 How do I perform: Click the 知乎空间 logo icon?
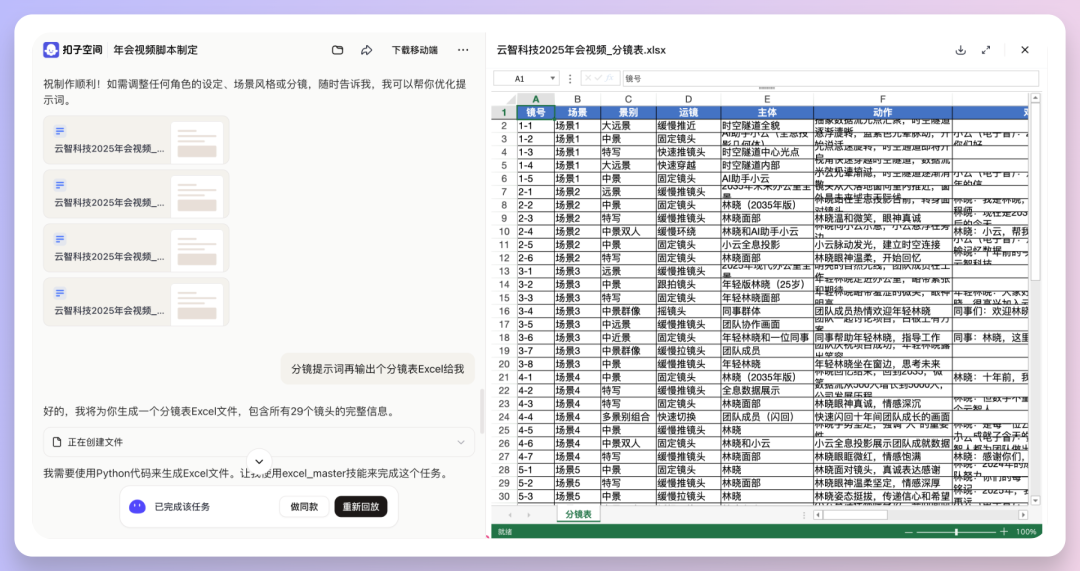click(x=51, y=50)
